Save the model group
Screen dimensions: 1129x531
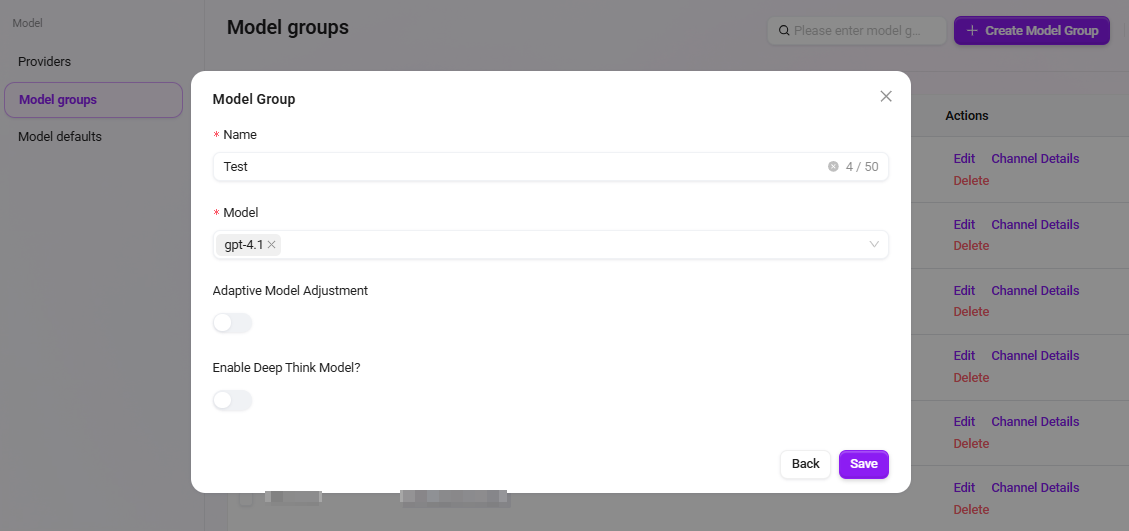coord(863,464)
